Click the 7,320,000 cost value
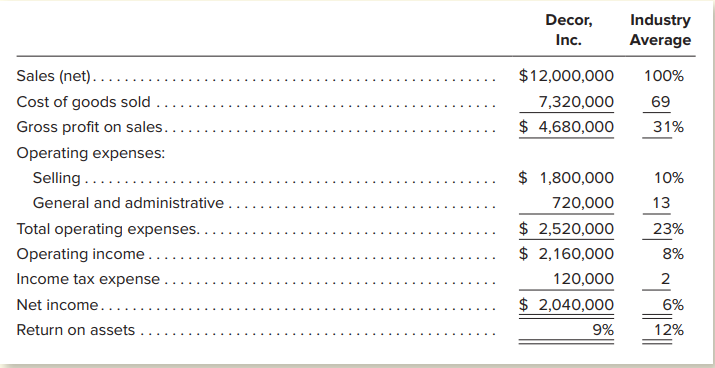Viewport: 715px width, 368px height. tap(576, 102)
